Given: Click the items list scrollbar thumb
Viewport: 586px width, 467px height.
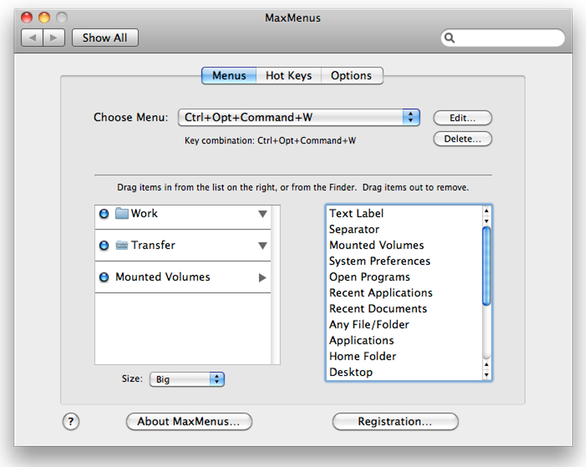Looking at the screenshot, I should [x=486, y=266].
